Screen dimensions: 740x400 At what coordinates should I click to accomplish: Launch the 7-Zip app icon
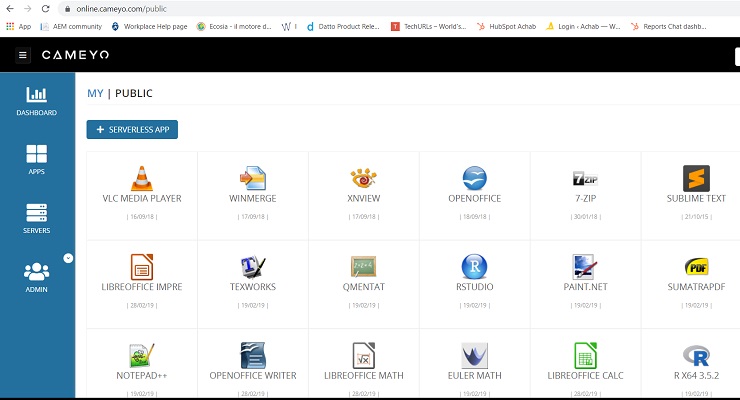pos(585,179)
